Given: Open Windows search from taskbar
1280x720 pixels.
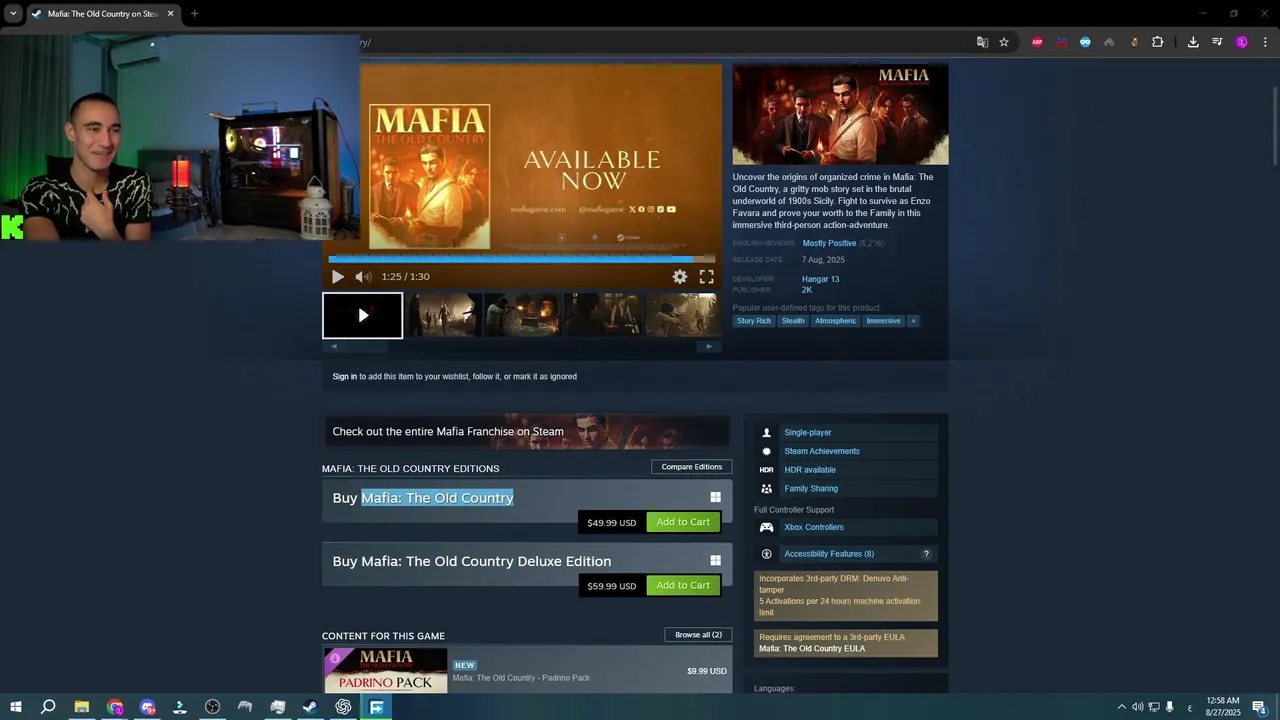Looking at the screenshot, I should (47, 707).
